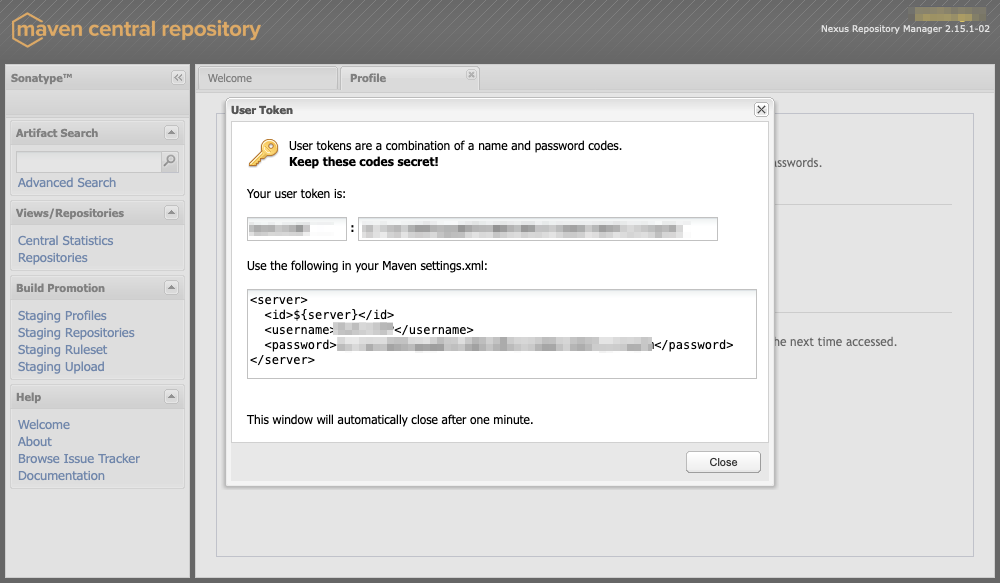
Task: Click the '</server>' closing tag line
Action: [282, 360]
